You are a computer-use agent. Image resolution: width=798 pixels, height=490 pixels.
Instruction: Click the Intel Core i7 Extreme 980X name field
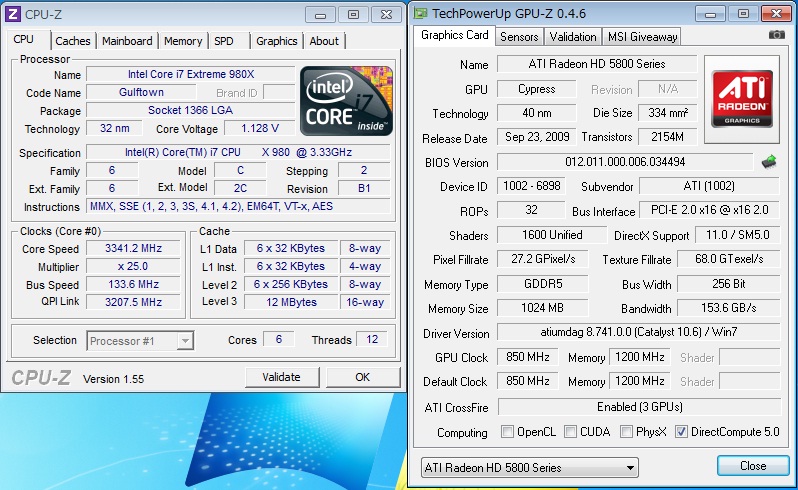[190, 74]
